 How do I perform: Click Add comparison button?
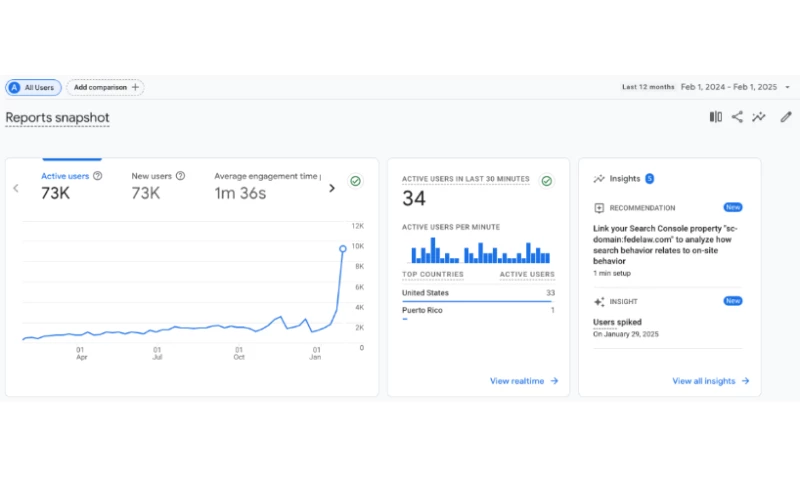tap(105, 88)
